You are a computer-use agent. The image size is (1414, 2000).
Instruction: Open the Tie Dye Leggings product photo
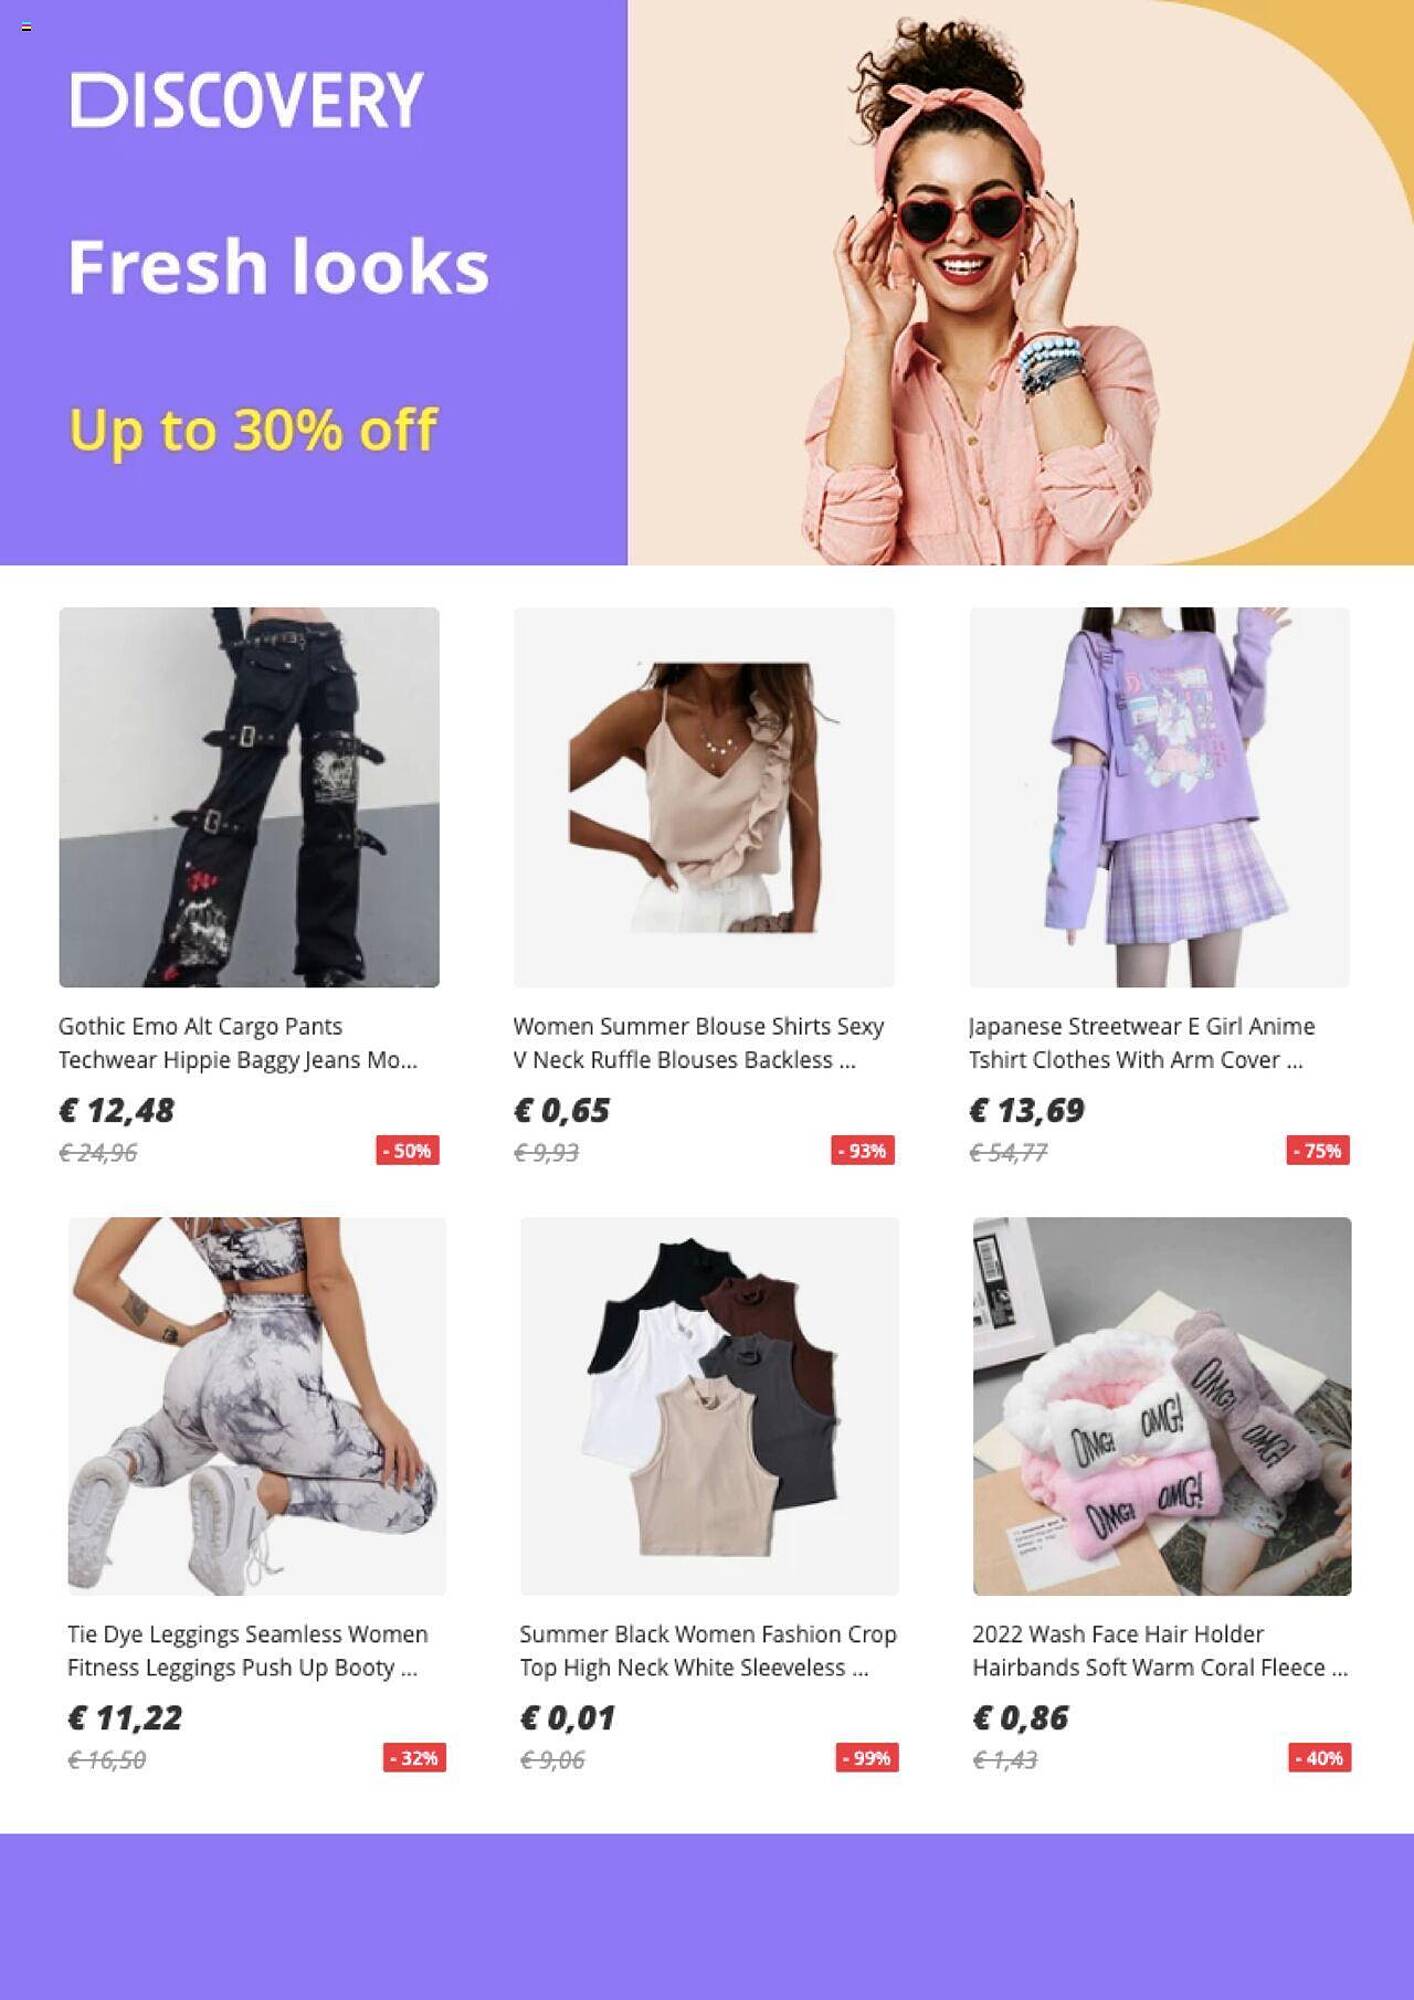257,1406
